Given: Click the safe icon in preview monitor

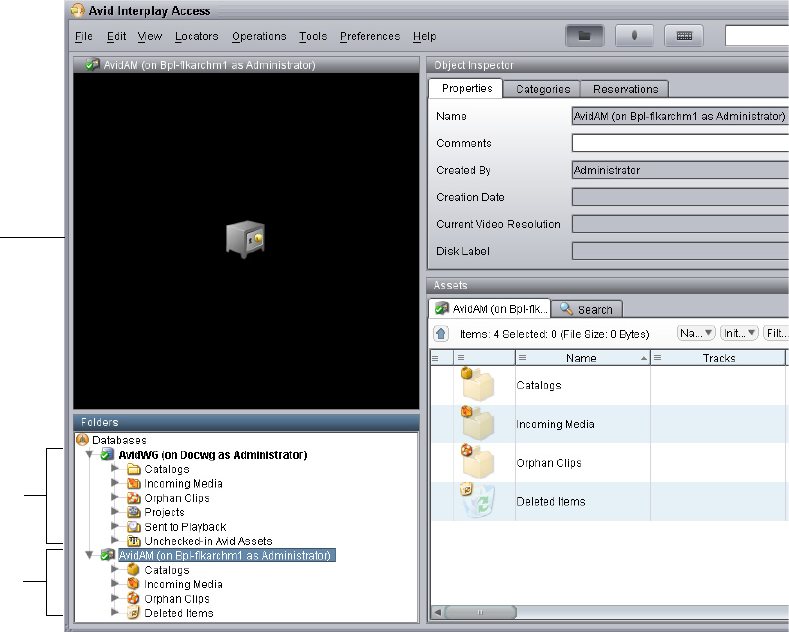Looking at the screenshot, I should pyautogui.click(x=246, y=240).
